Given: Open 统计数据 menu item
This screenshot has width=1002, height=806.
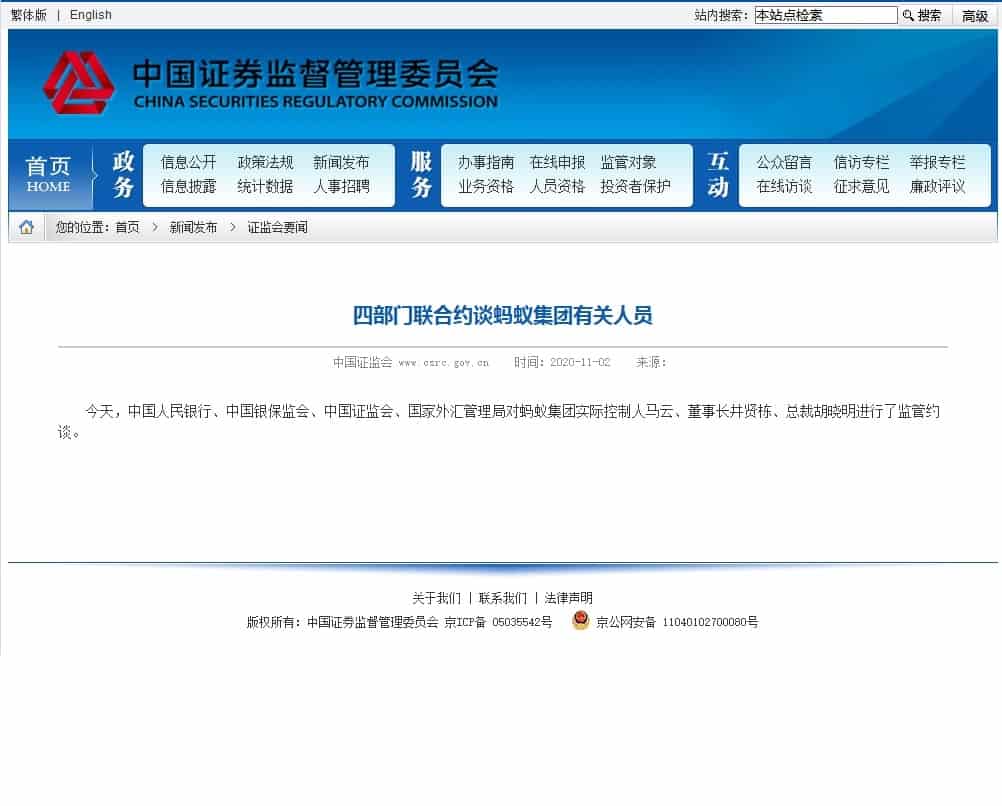Looking at the screenshot, I should tap(265, 187).
